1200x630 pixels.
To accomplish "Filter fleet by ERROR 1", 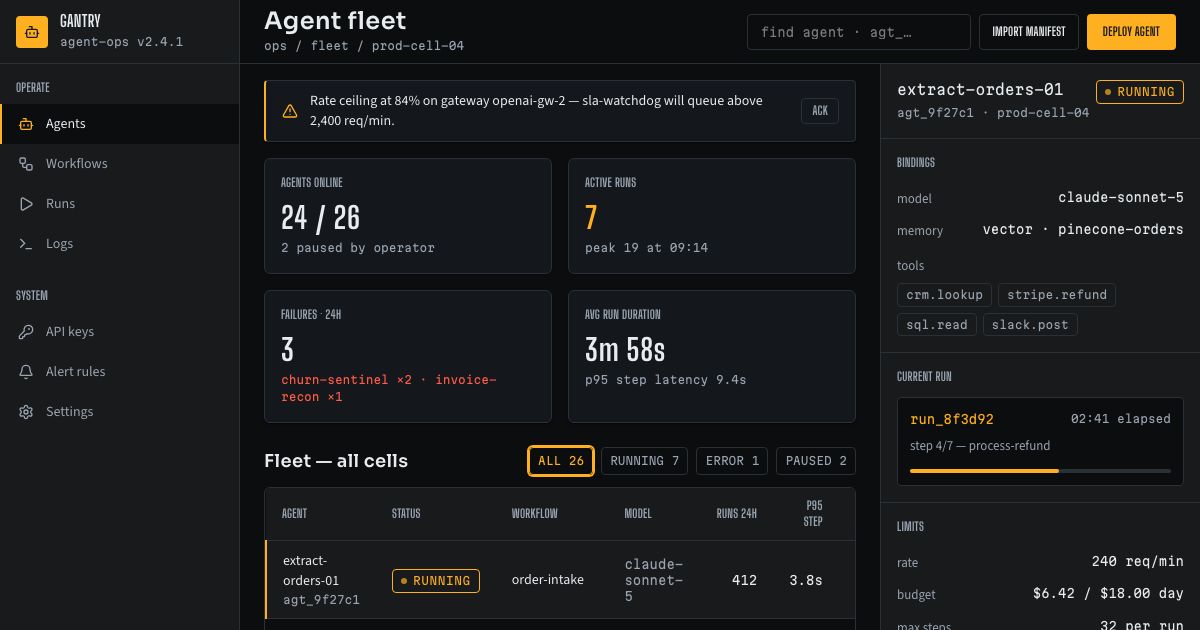I will click(732, 461).
